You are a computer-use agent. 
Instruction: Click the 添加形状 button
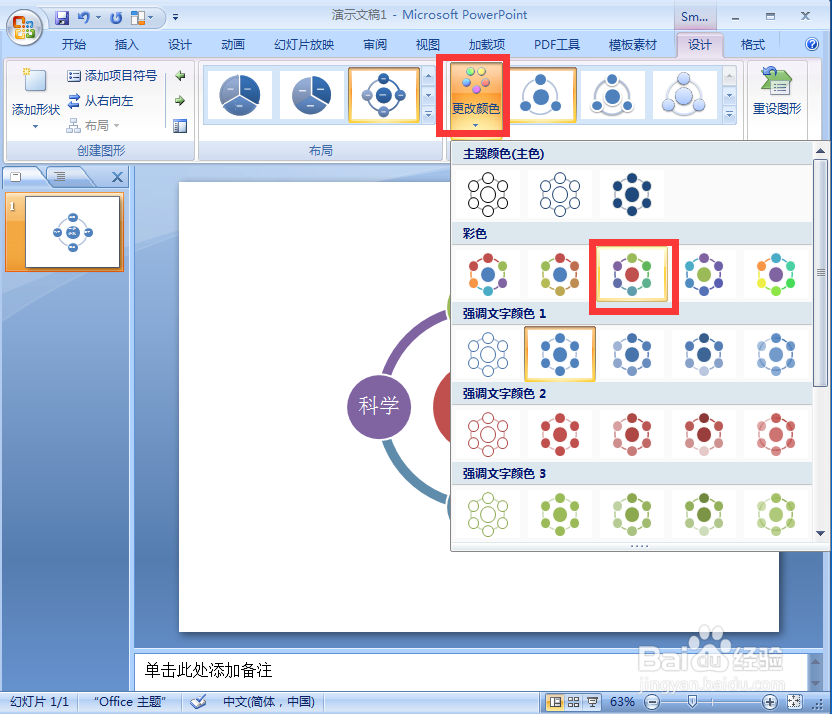(36, 98)
